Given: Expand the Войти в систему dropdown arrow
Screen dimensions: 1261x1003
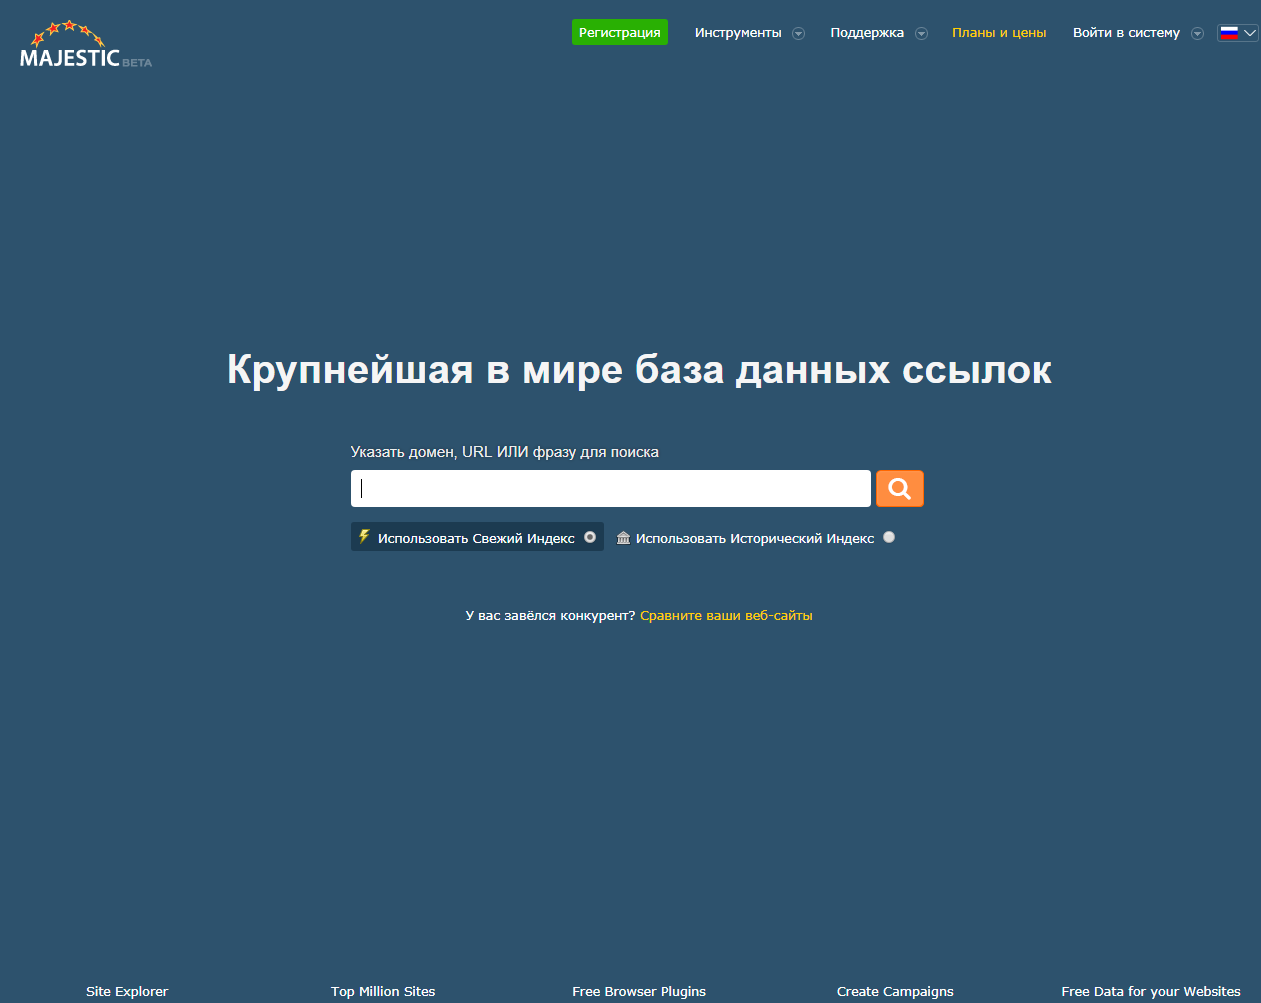Looking at the screenshot, I should 1197,33.
